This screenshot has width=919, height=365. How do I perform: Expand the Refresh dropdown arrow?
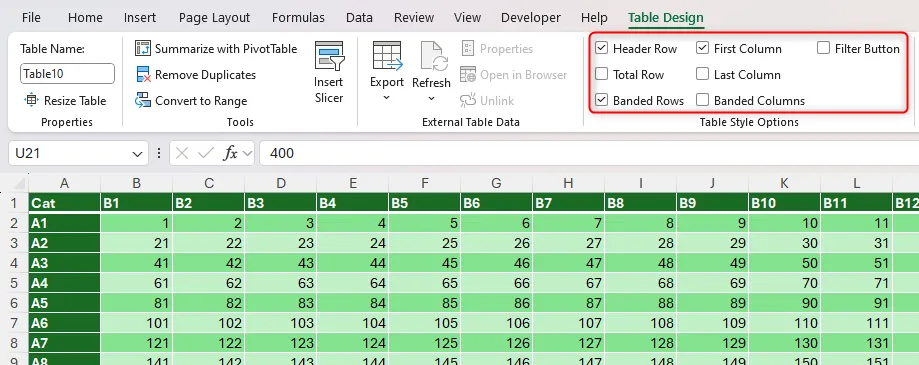pos(431,98)
